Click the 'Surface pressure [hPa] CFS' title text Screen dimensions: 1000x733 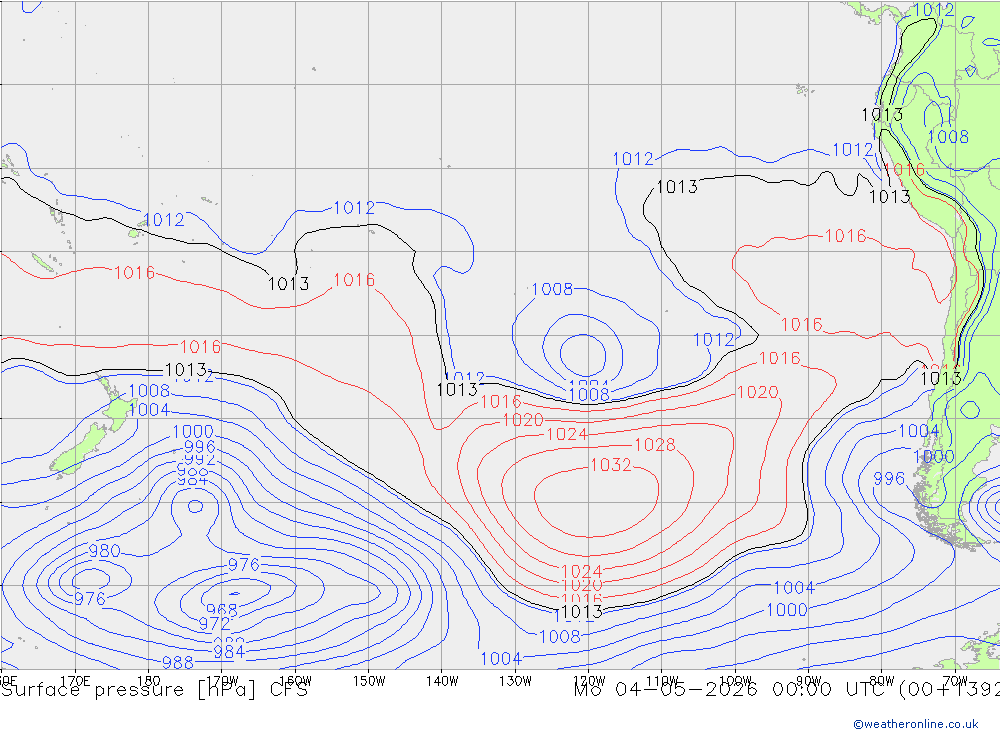point(154,690)
